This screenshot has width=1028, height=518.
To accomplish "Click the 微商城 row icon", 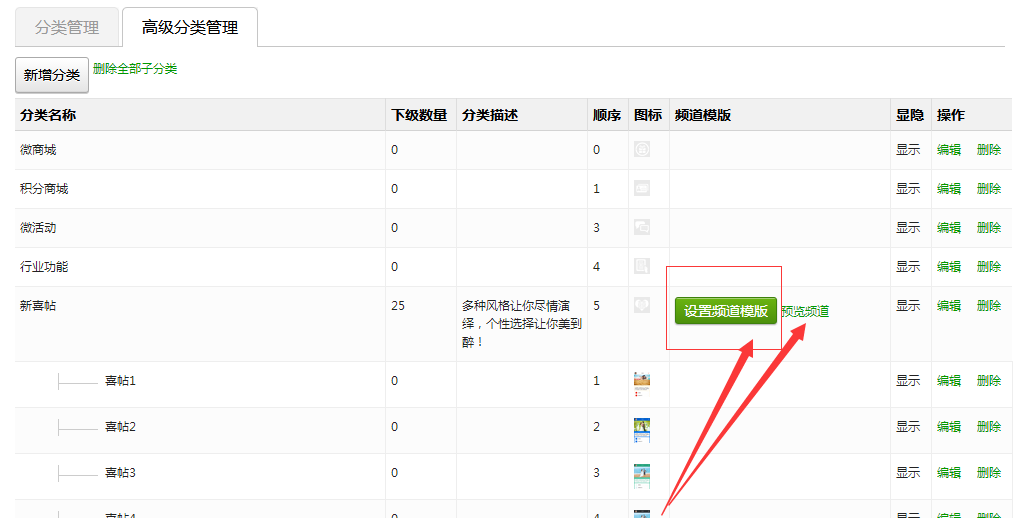I will tap(642, 149).
